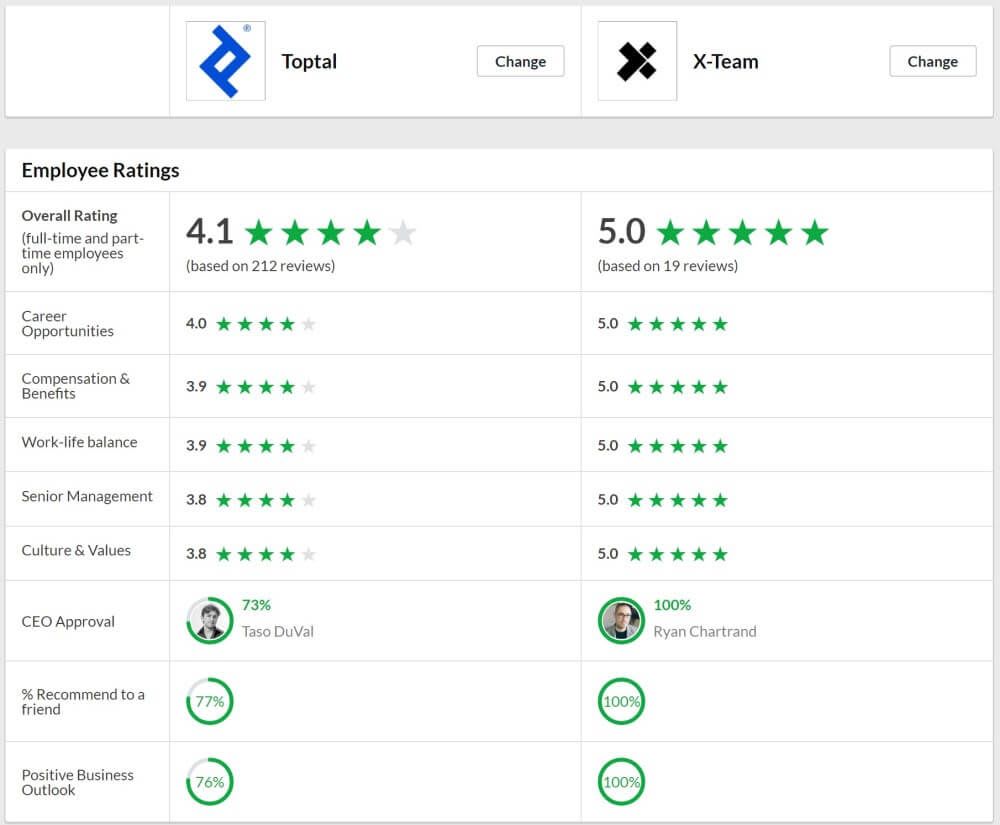The image size is (1000, 825).
Task: Click the Overall Rating row label
Action: coord(70,215)
